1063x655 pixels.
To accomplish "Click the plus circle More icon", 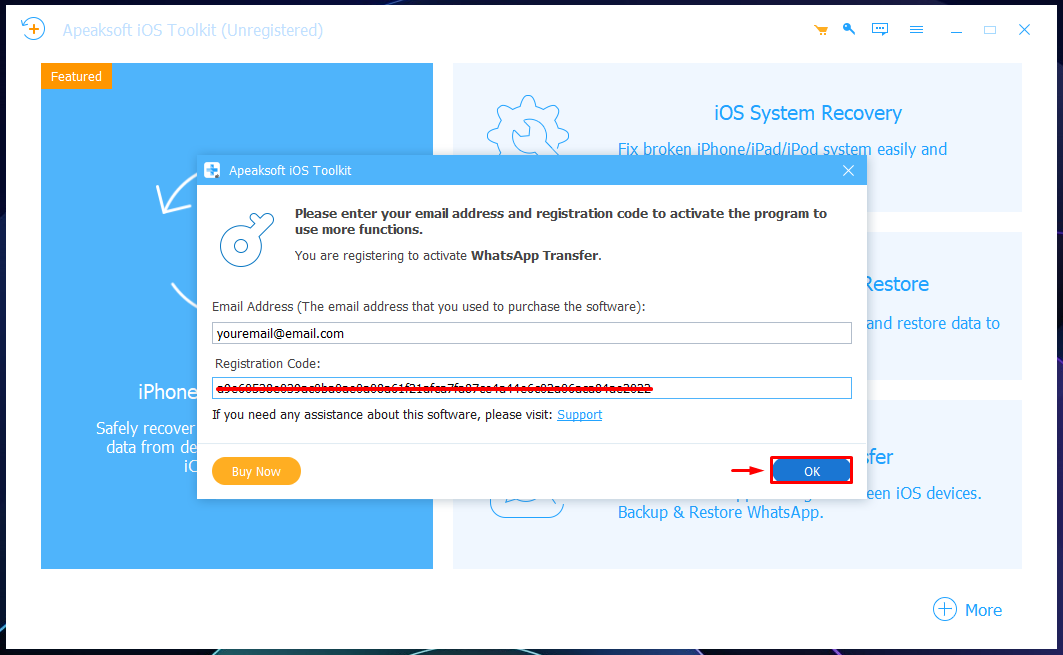I will [944, 609].
